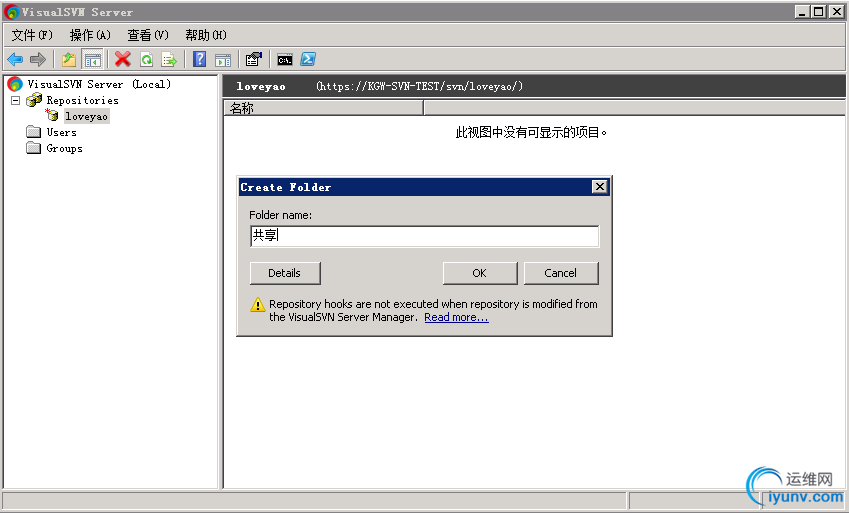Launch PowerShell toolbar icon
Viewport: 849px width, 513px height.
click(x=308, y=59)
